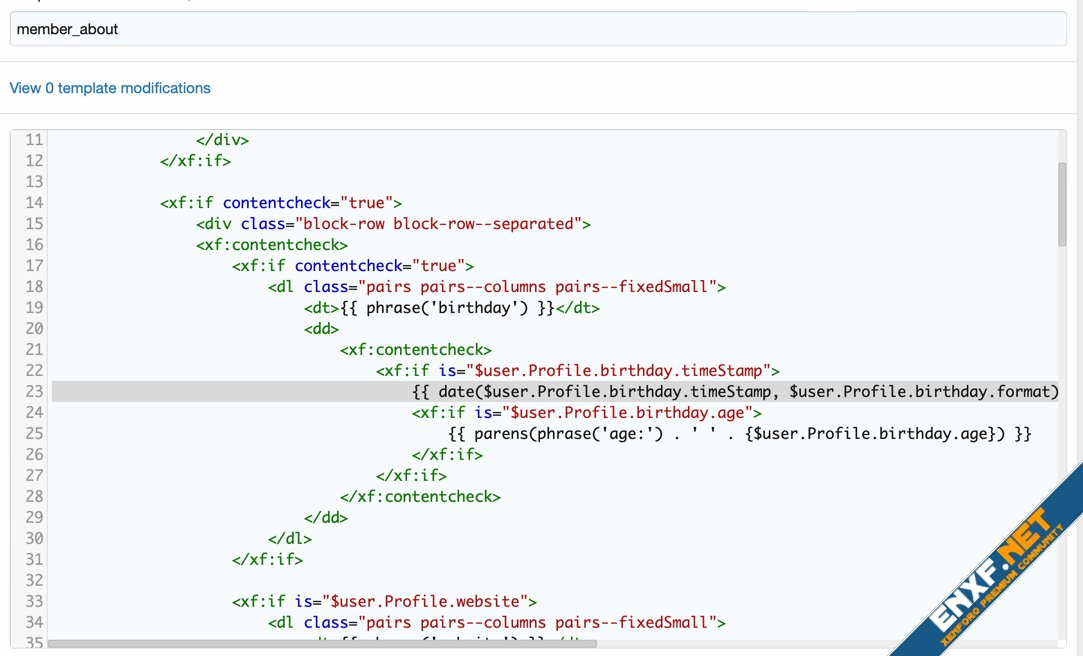This screenshot has width=1083, height=656.
Task: Open View 0 template modifications link
Action: 110,88
